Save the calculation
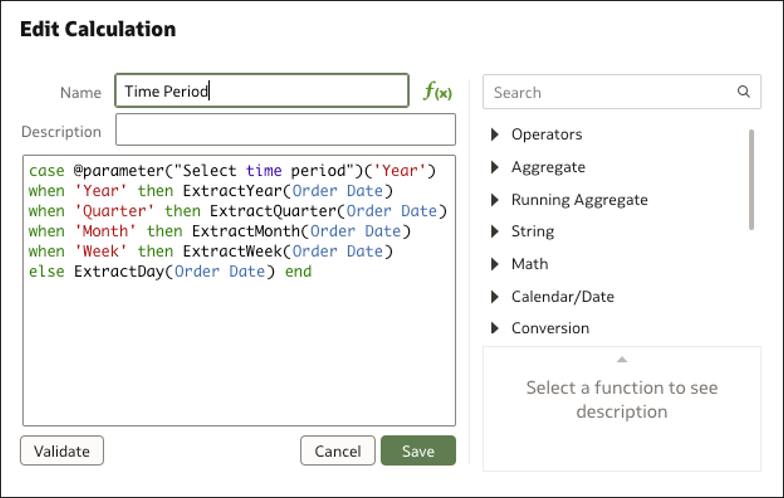The height and width of the screenshot is (498, 784). 418,451
